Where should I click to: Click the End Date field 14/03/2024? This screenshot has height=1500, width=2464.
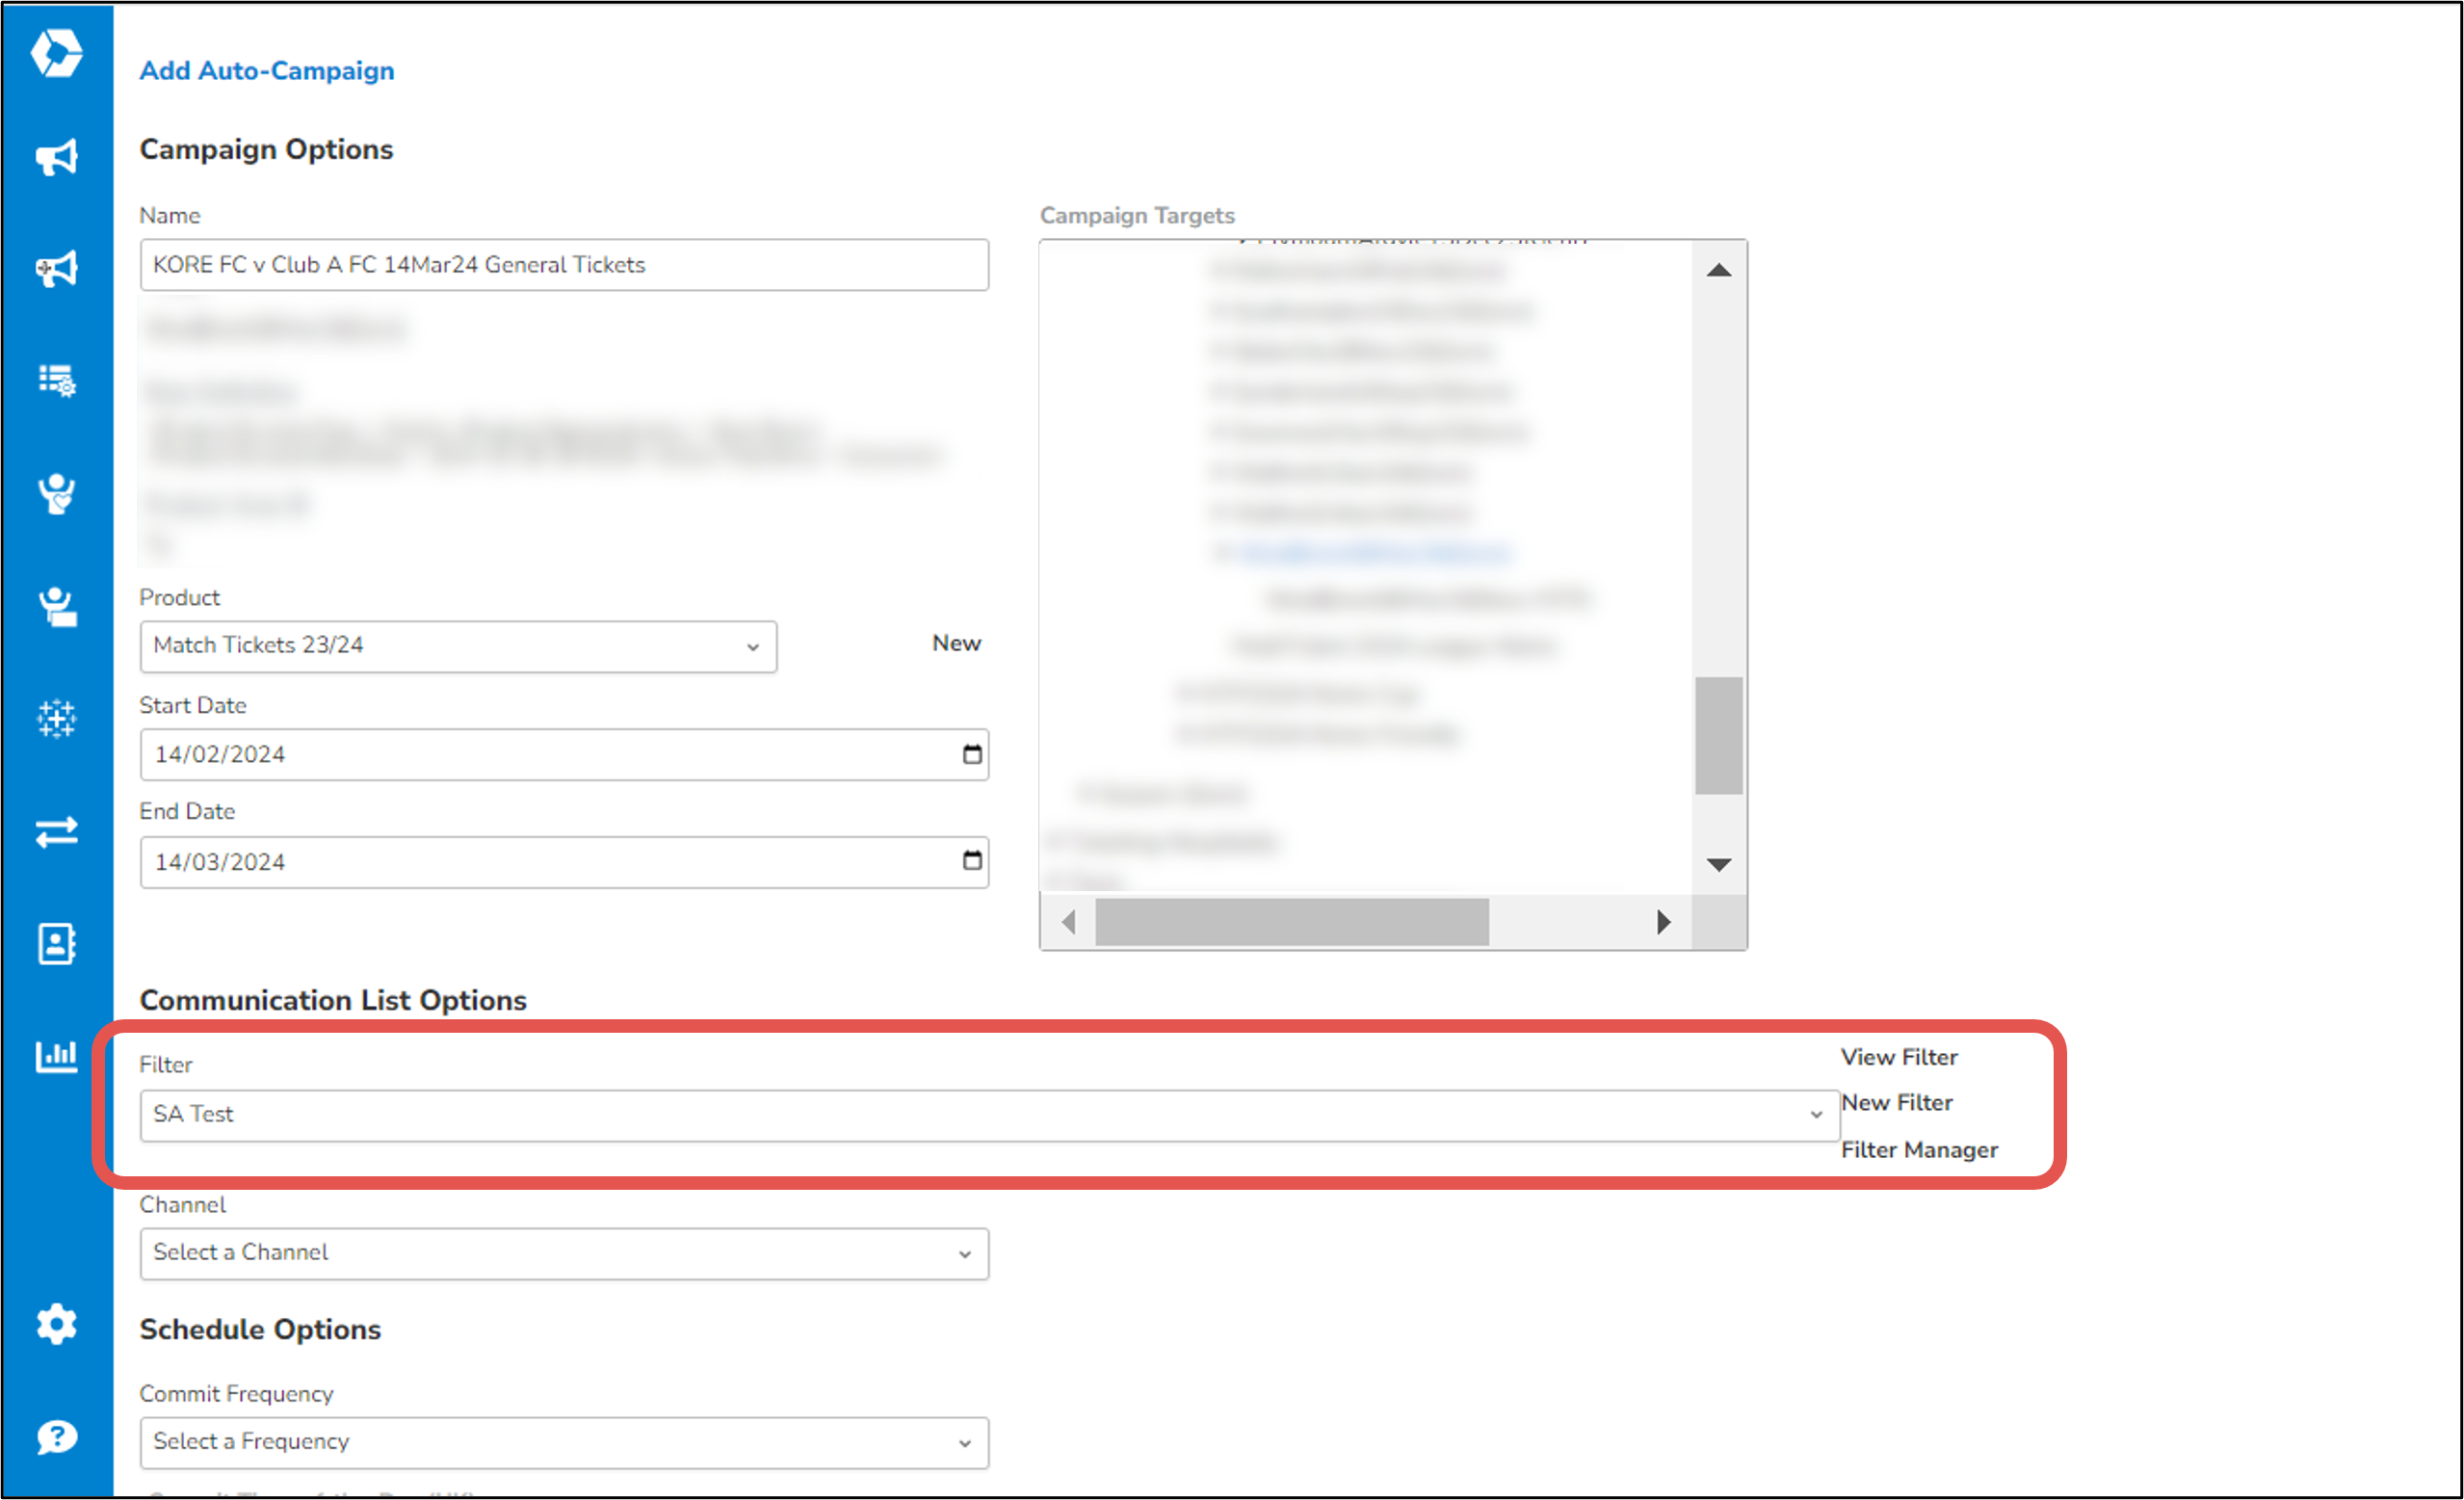564,862
